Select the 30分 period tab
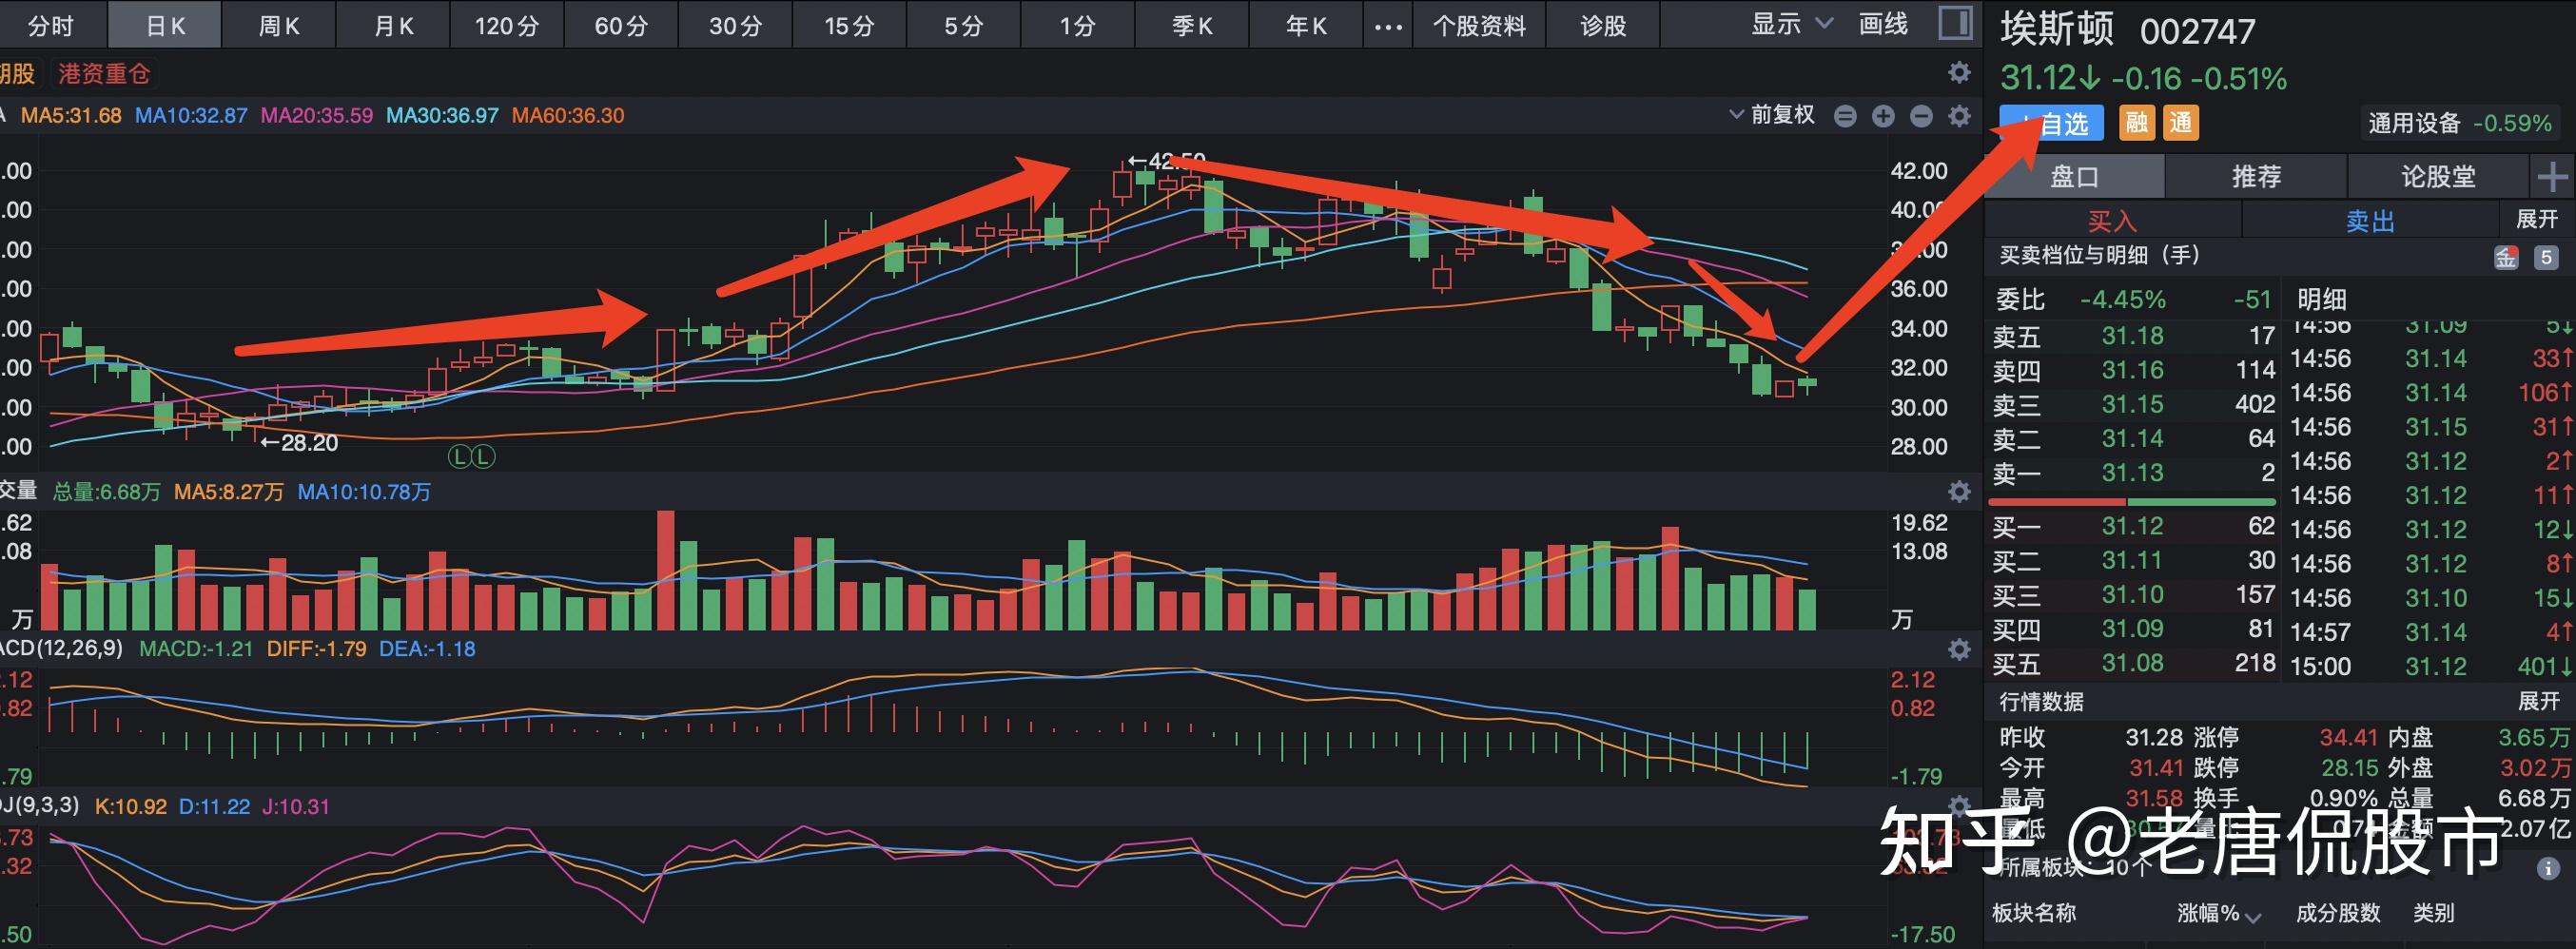This screenshot has width=2576, height=949. pyautogui.click(x=736, y=25)
